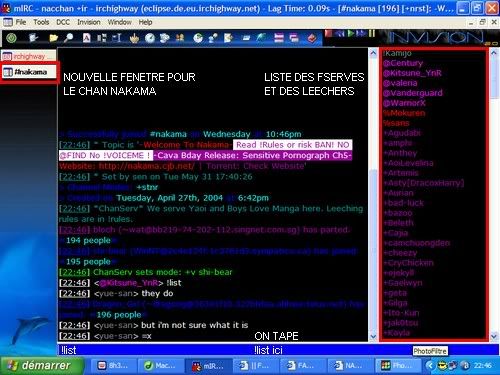The image size is (500, 375).
Task: Start playback with green play button
Action: pos(351,33)
